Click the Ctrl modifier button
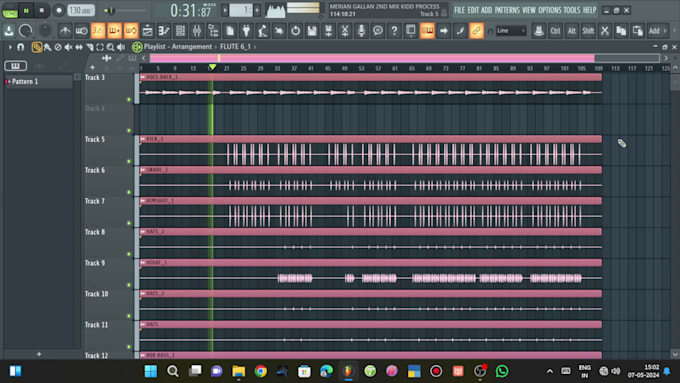Screen dimensions: 680x383 (555, 31)
